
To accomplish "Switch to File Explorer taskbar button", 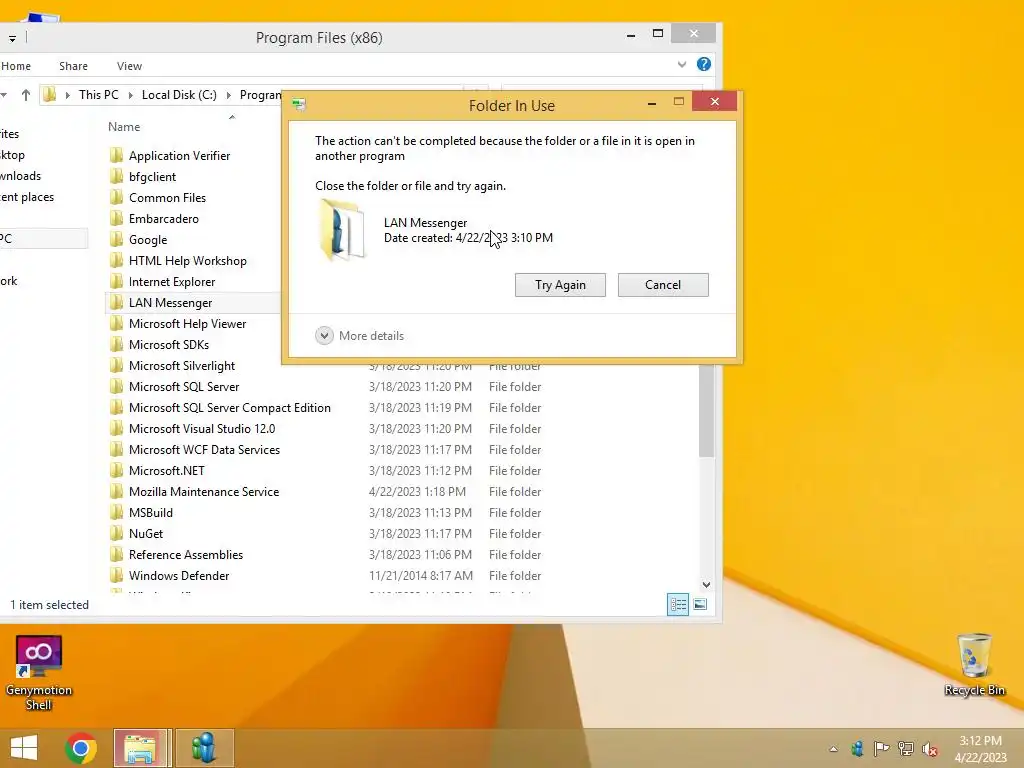I will pos(142,748).
